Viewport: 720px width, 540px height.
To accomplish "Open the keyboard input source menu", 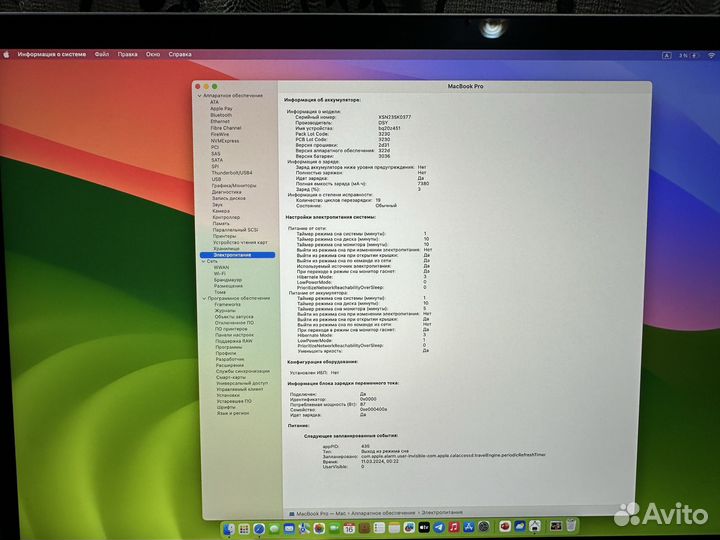I will pos(667,55).
